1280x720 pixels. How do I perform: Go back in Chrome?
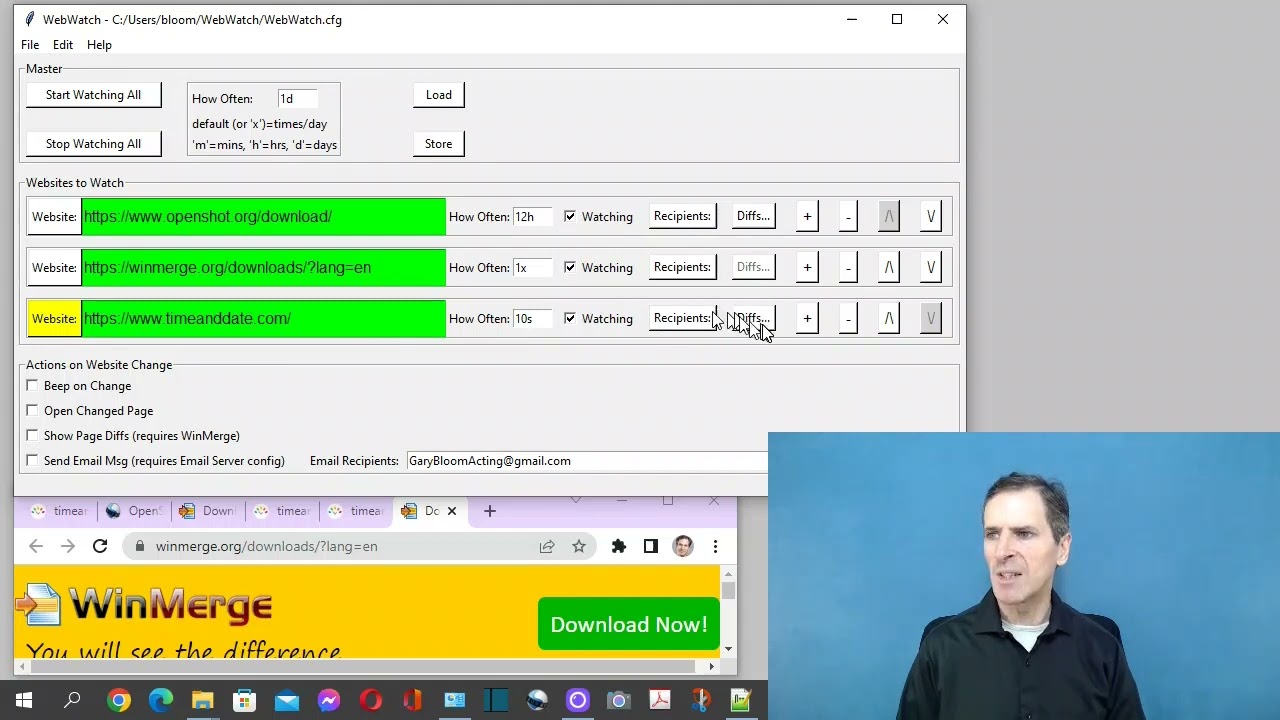point(36,546)
